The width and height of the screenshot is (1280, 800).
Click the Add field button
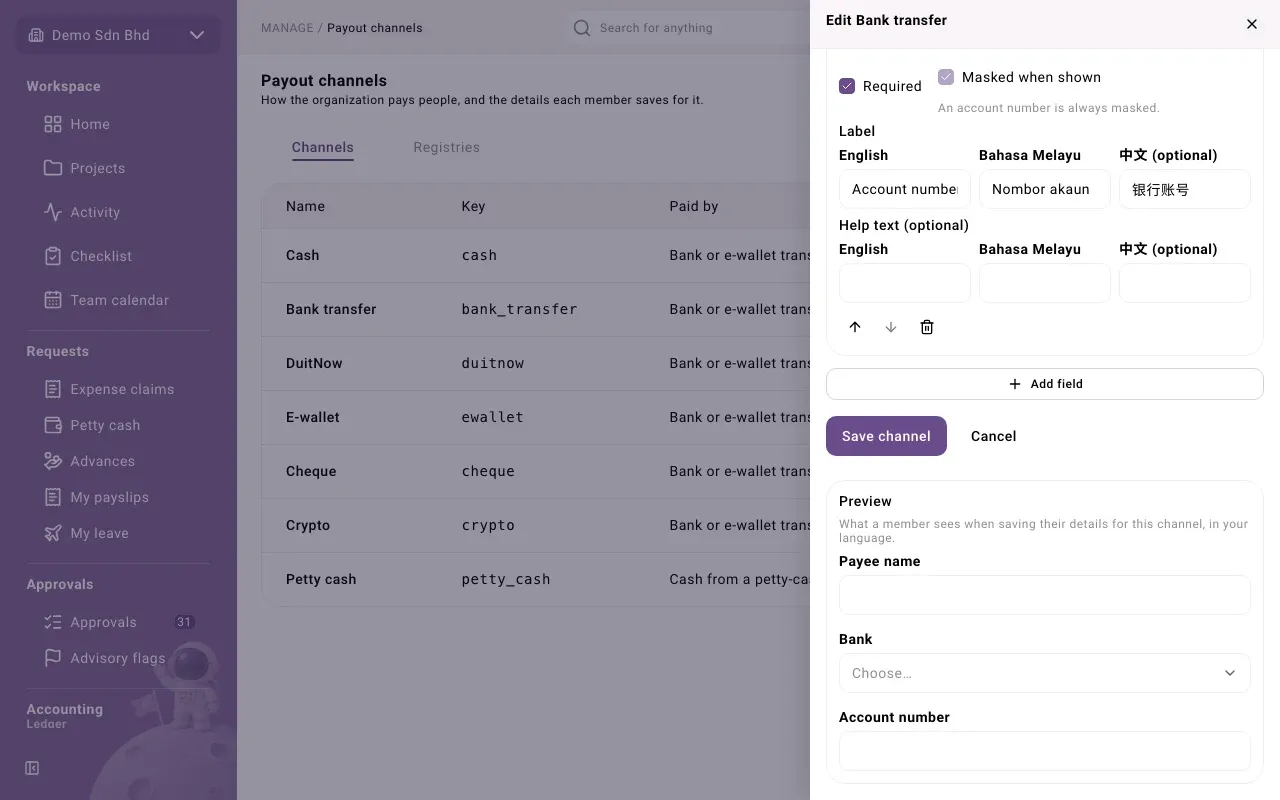click(x=1045, y=384)
